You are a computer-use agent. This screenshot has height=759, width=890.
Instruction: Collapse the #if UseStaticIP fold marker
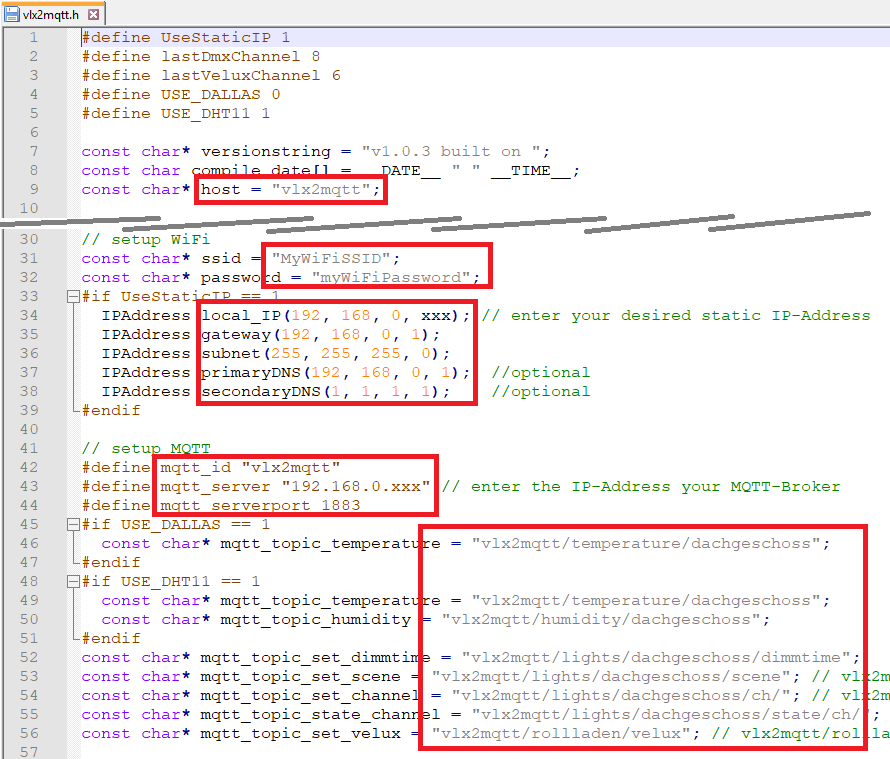point(73,296)
